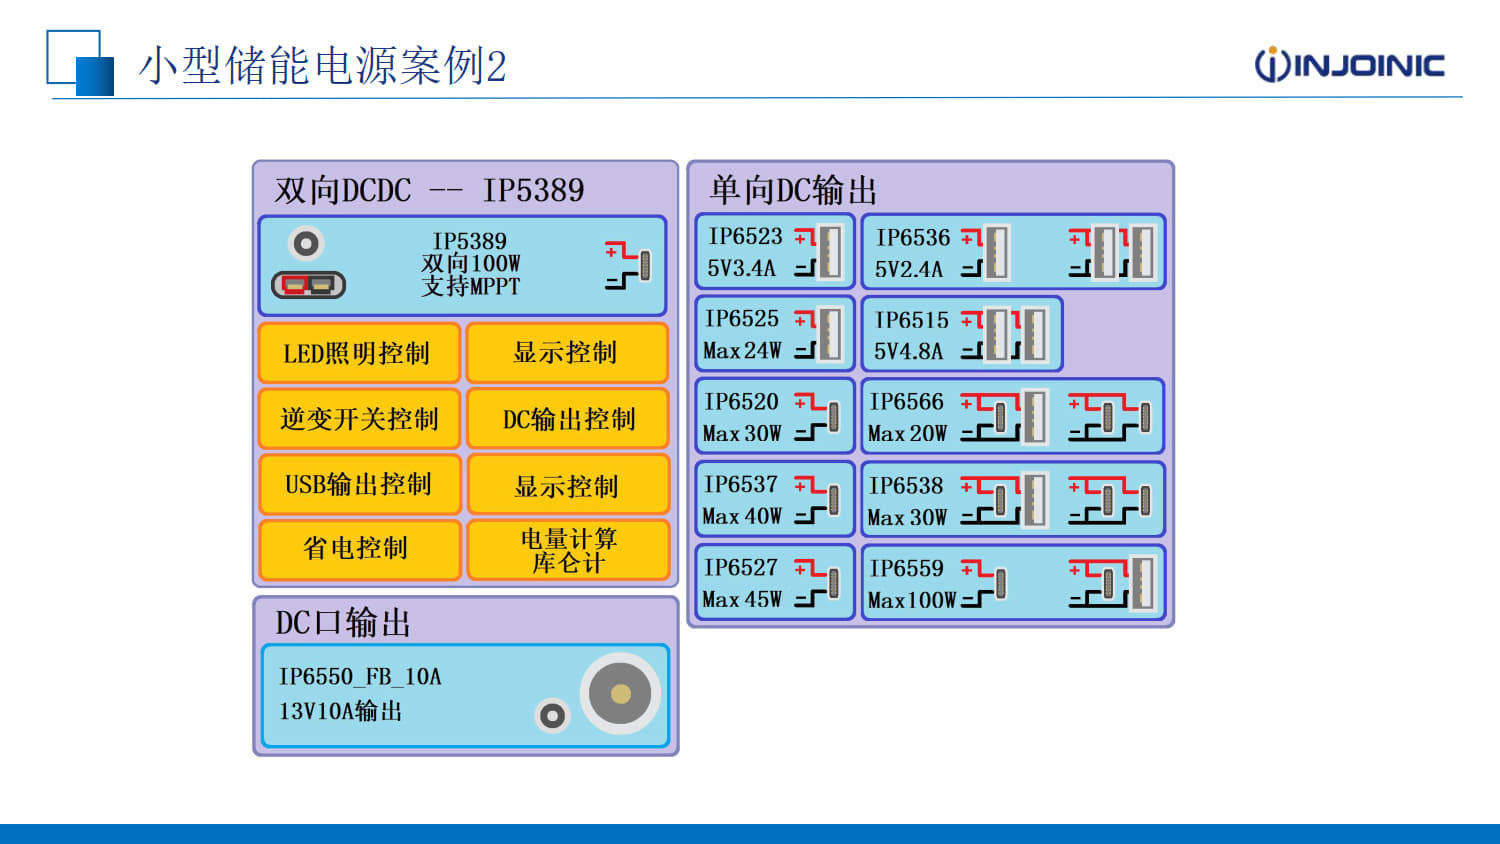Click the IP6566 label
The image size is (1500, 844).
tap(906, 401)
